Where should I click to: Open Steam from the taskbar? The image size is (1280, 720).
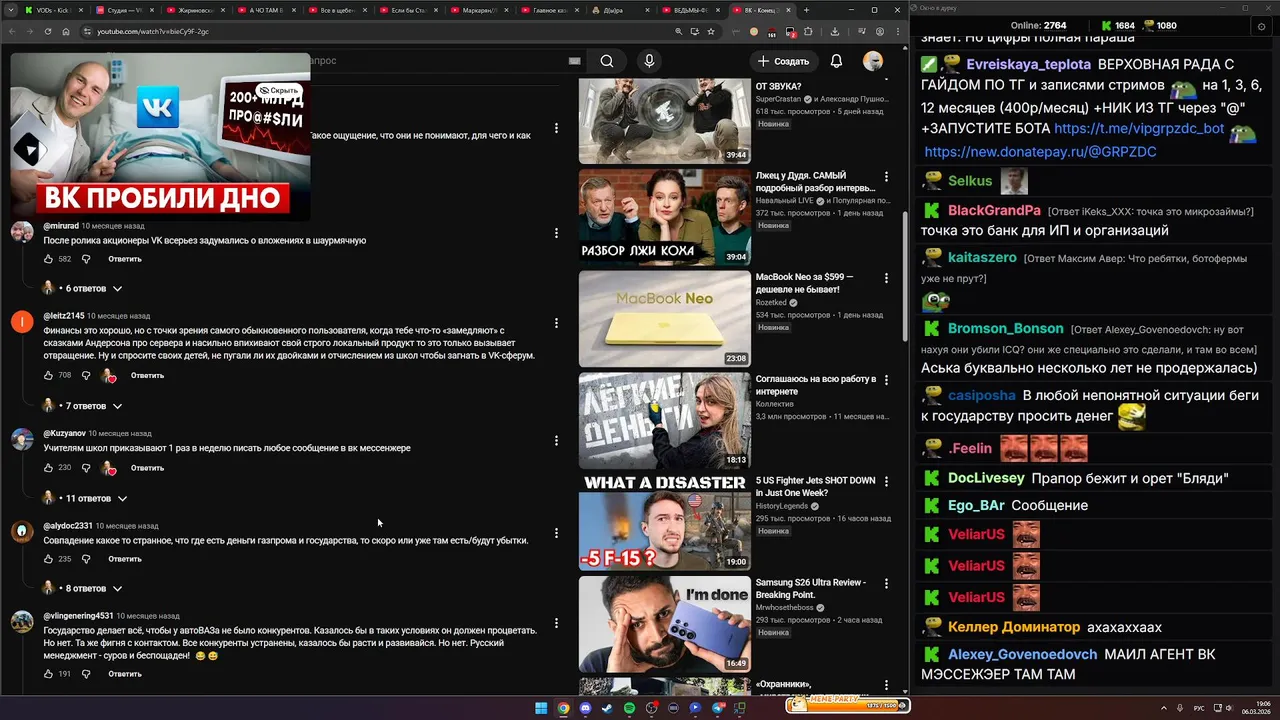coord(607,708)
